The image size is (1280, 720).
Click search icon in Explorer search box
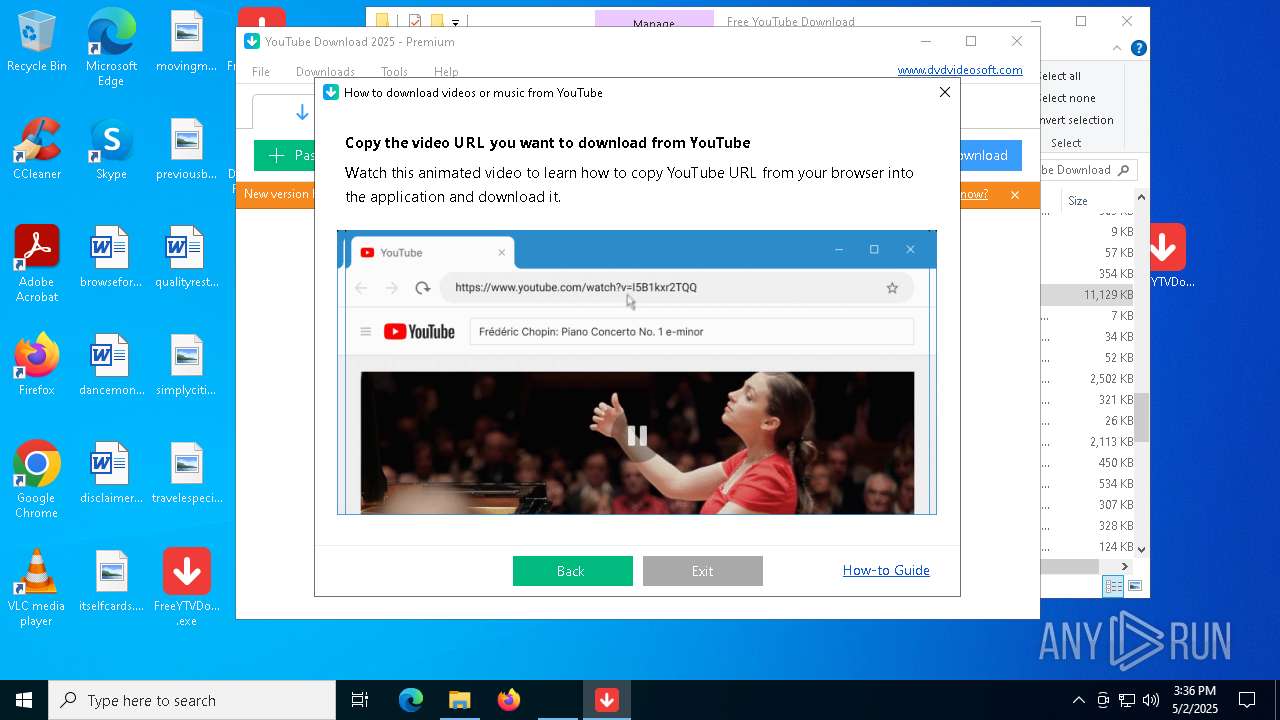1123,170
